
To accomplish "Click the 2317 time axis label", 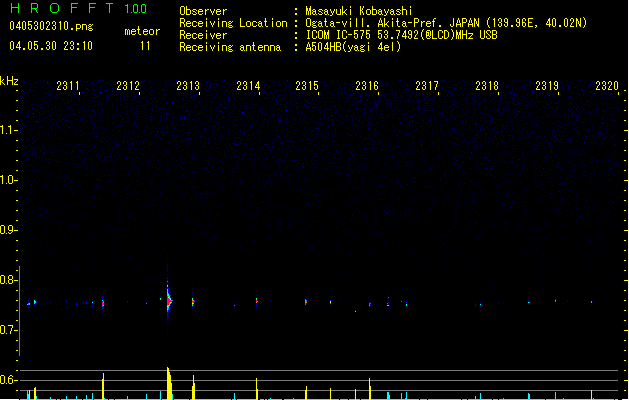I will click(x=427, y=86).
